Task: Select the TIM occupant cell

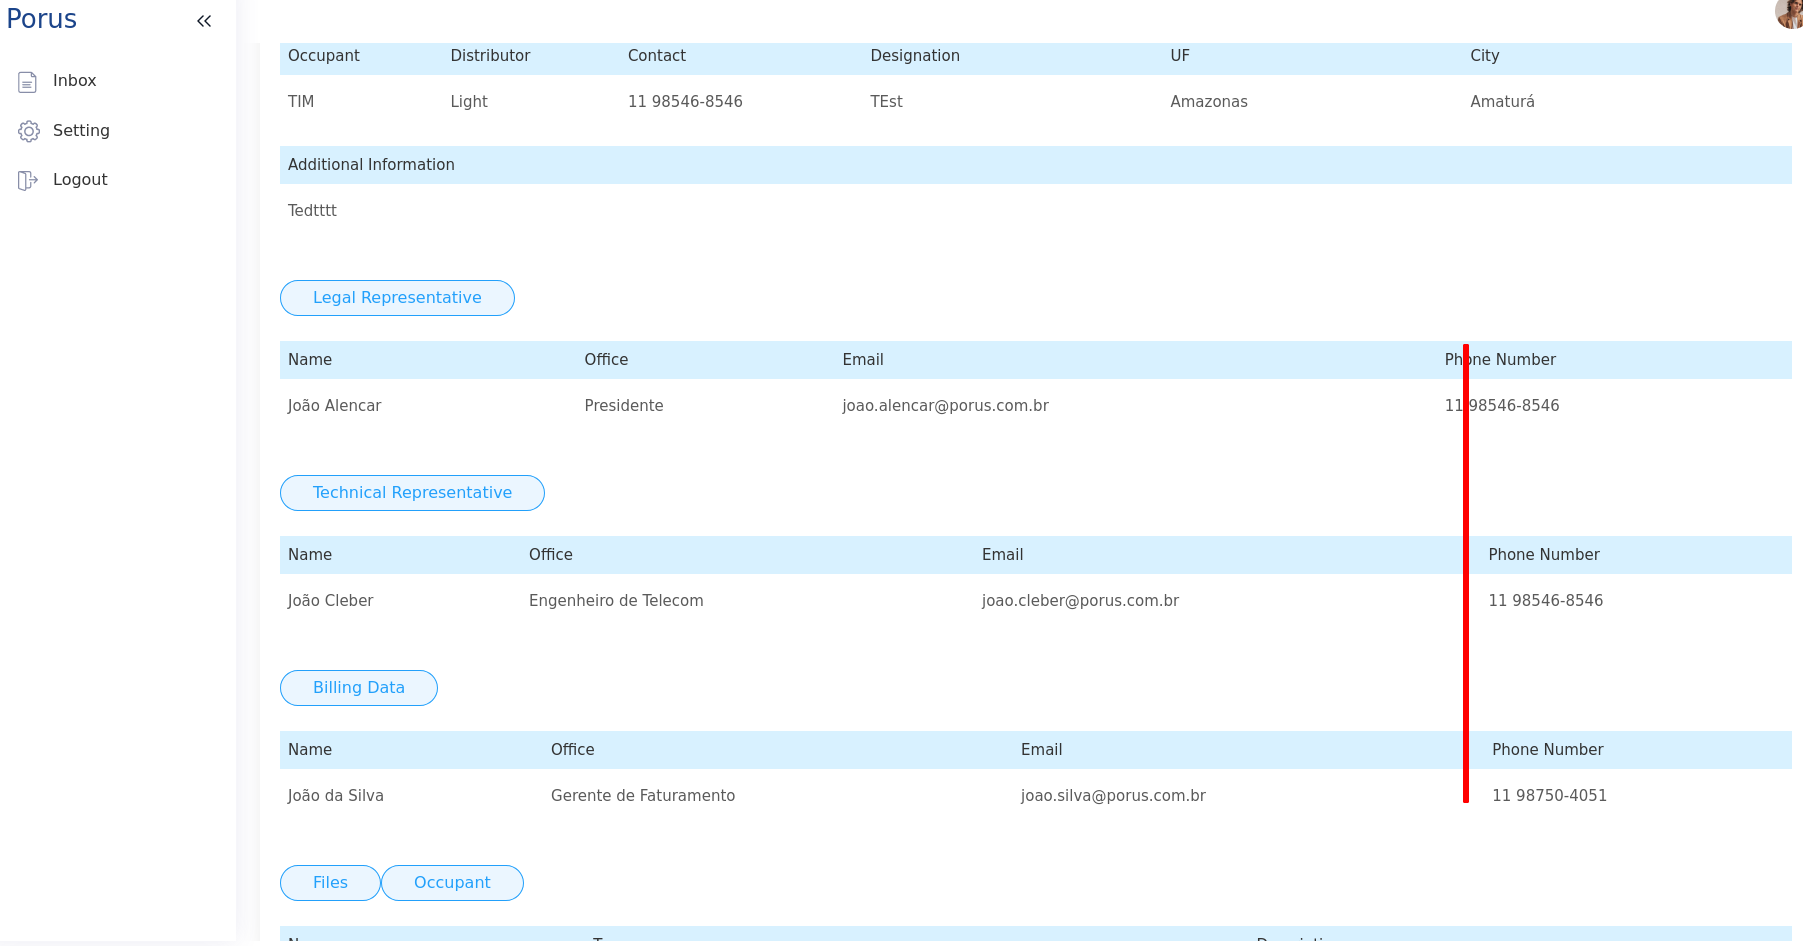Action: coord(301,102)
